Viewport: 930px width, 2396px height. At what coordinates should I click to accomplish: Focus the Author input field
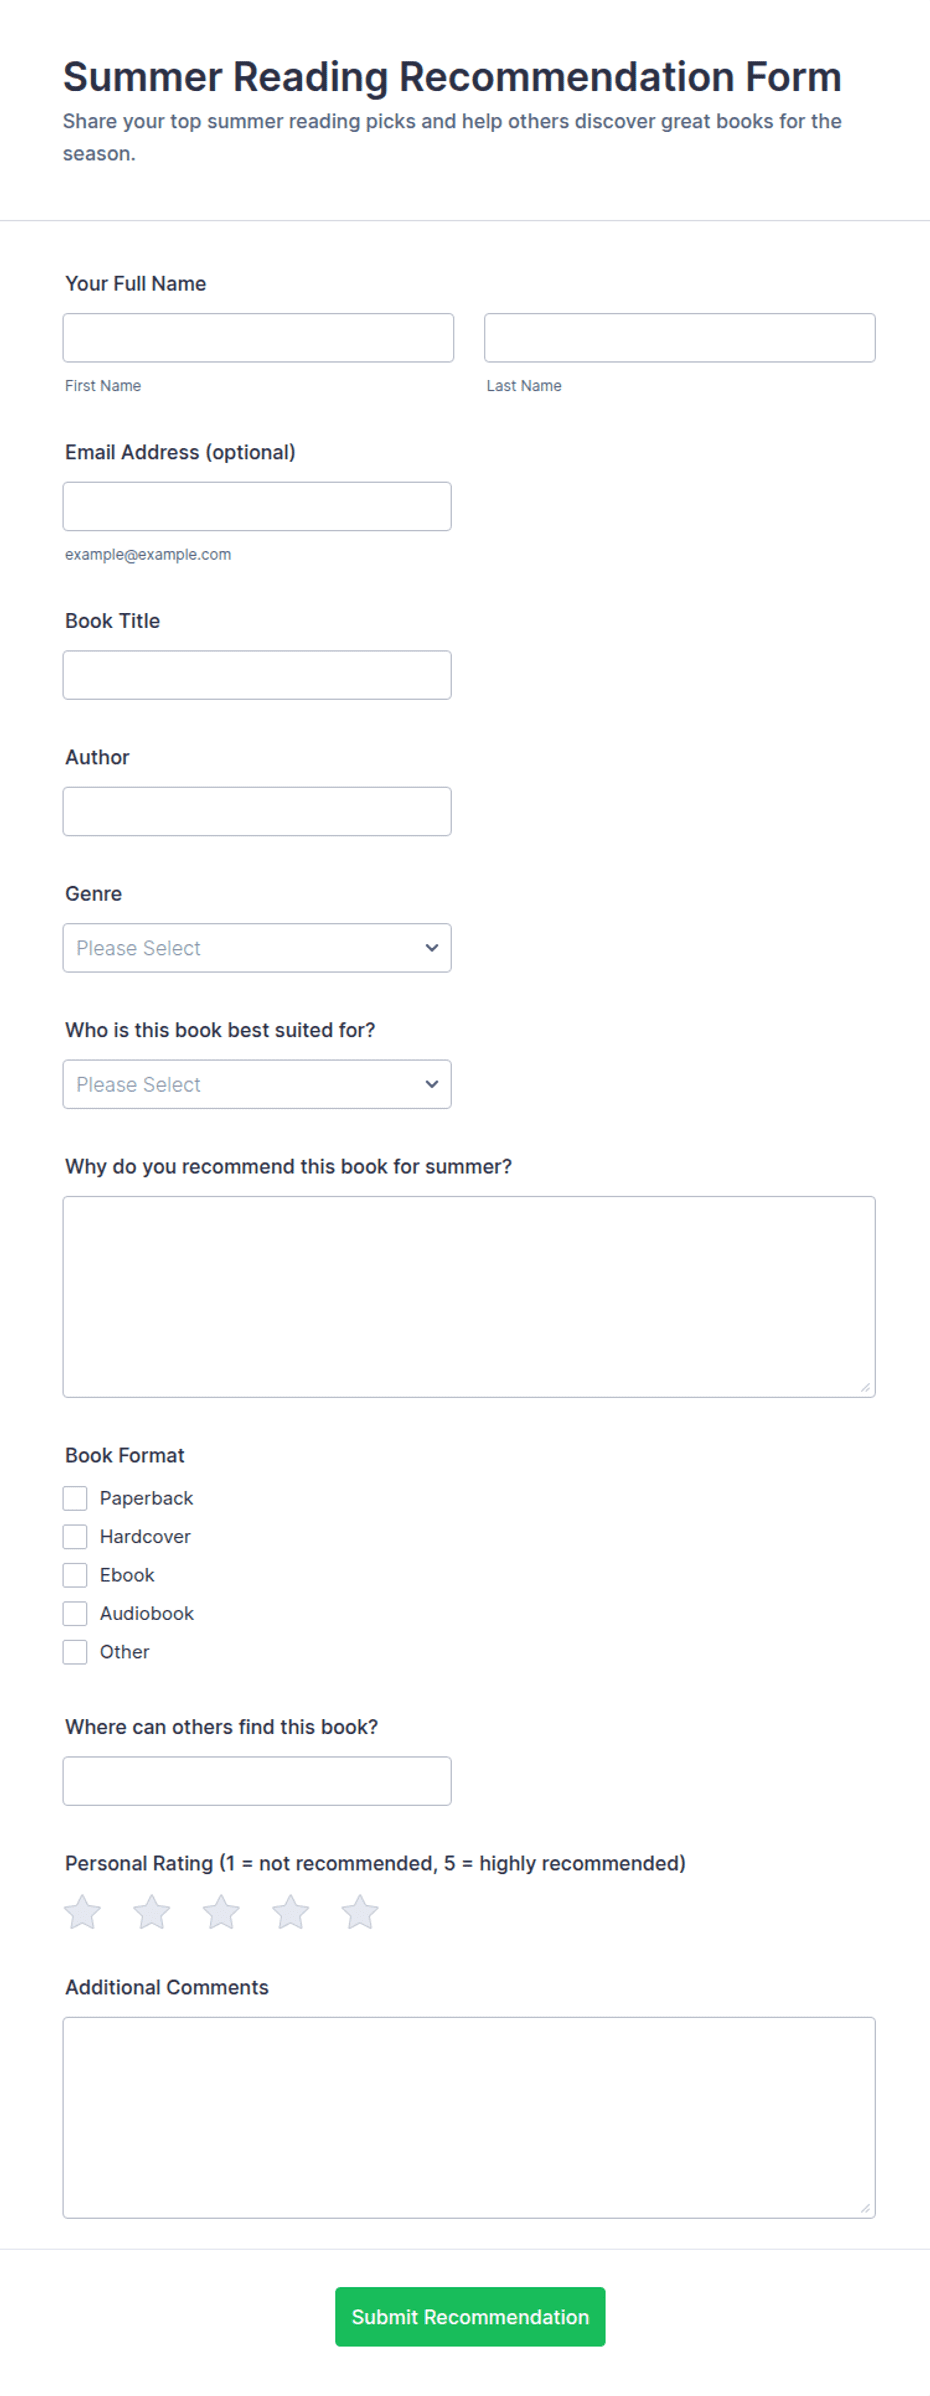pos(257,811)
